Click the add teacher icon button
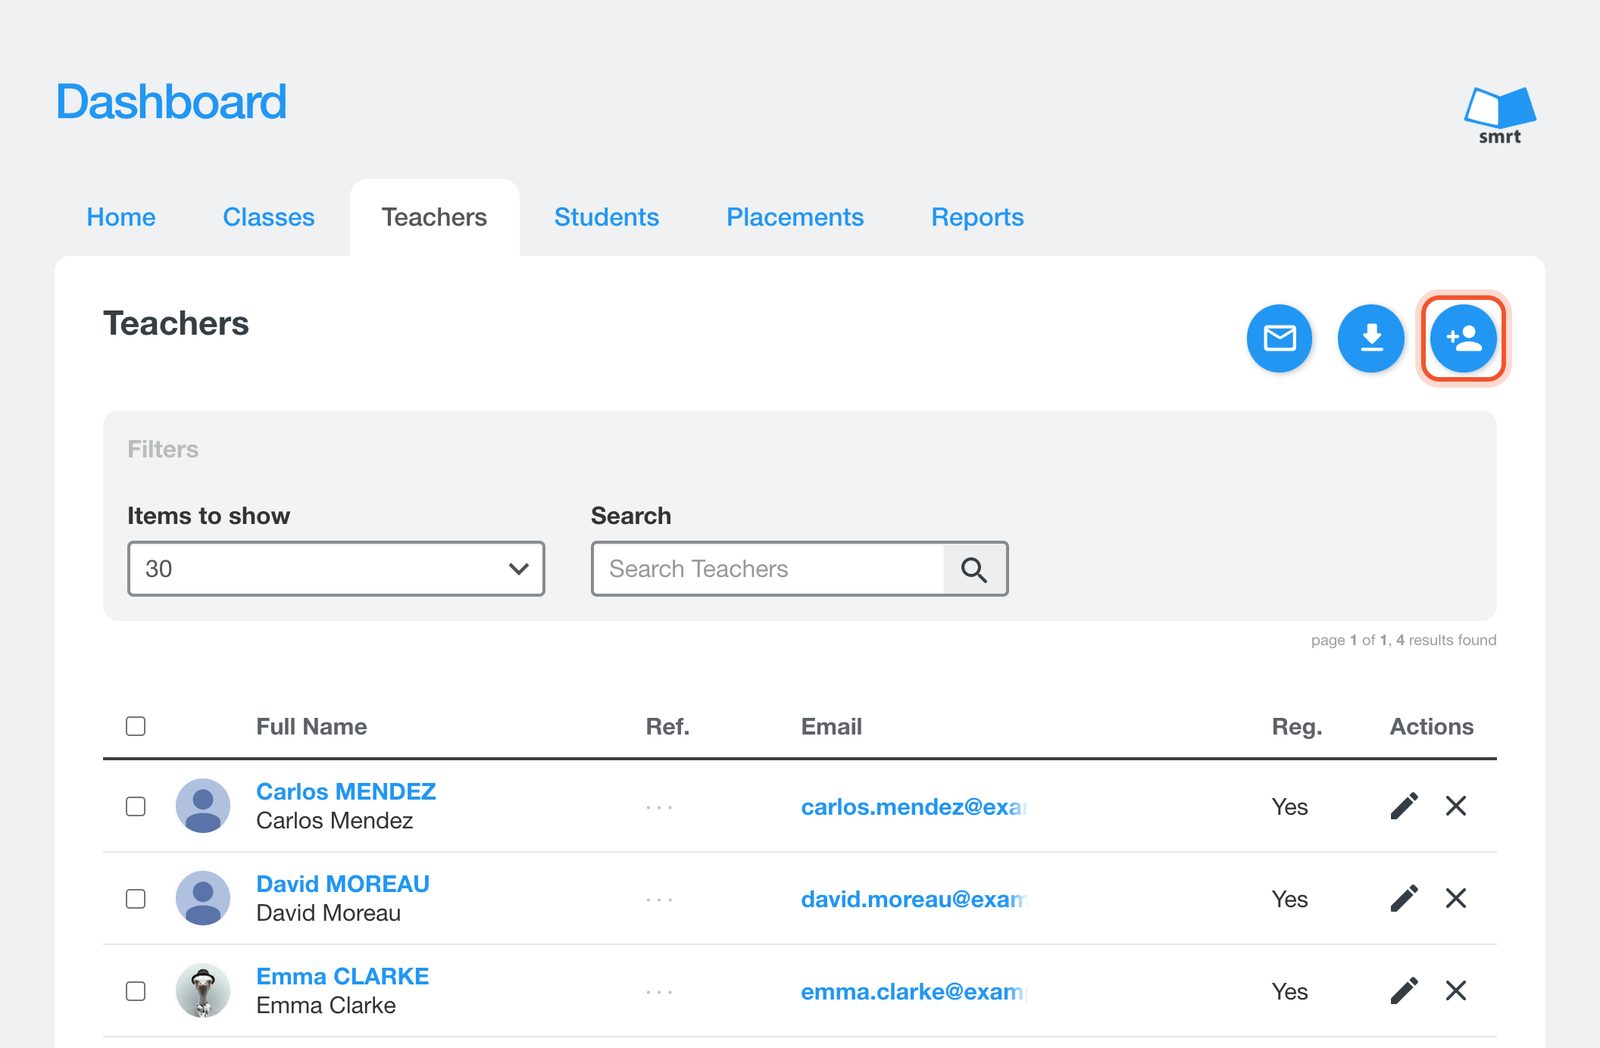The height and width of the screenshot is (1048, 1600). click(1463, 338)
